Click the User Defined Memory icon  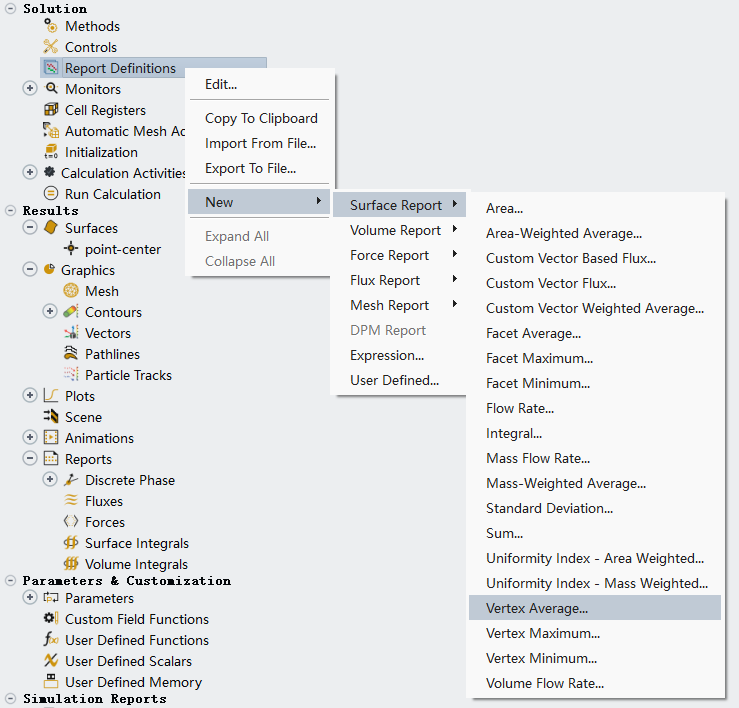click(x=51, y=682)
